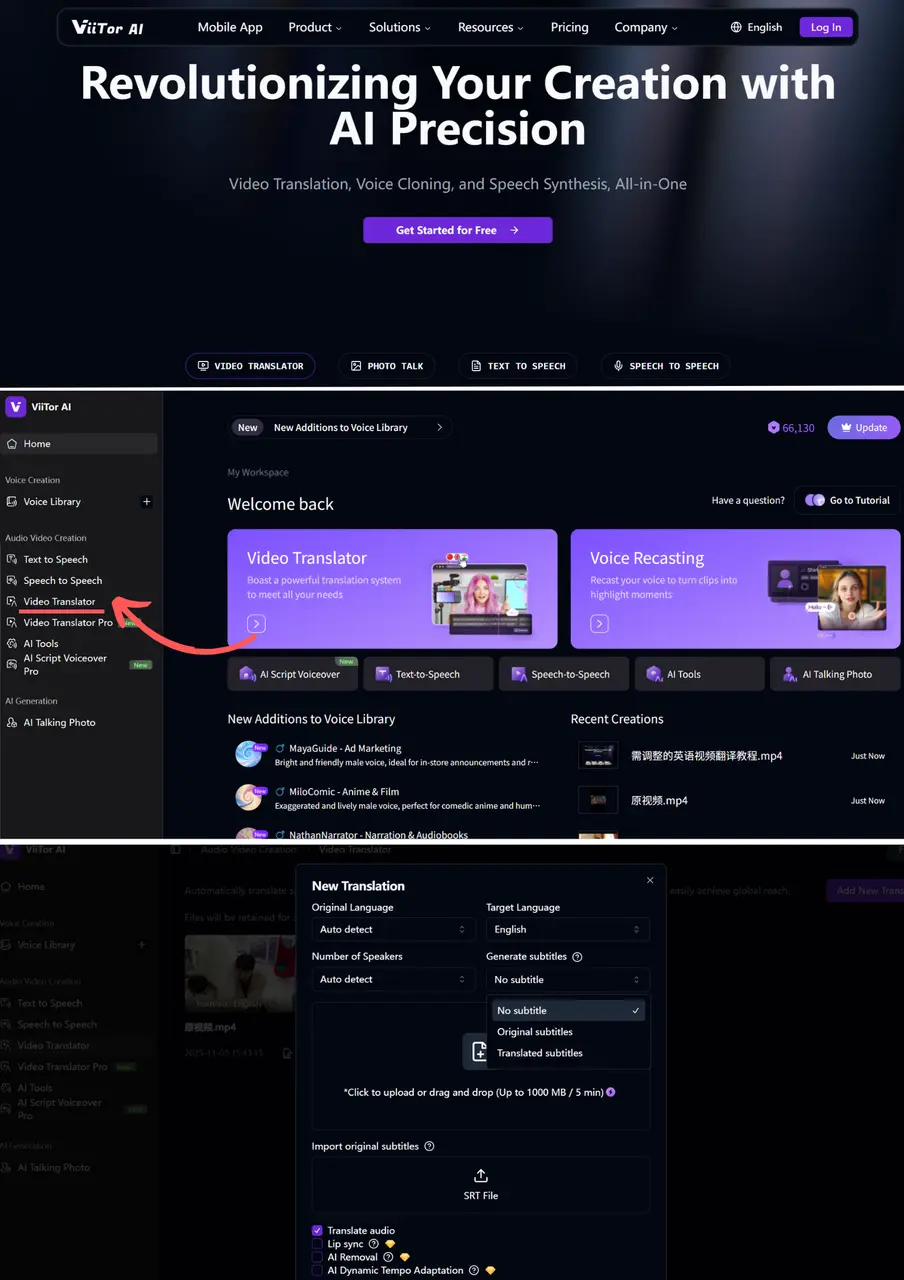Switch to the PHOTO TALK tab
Image resolution: width=904 pixels, height=1280 pixels.
coord(387,366)
